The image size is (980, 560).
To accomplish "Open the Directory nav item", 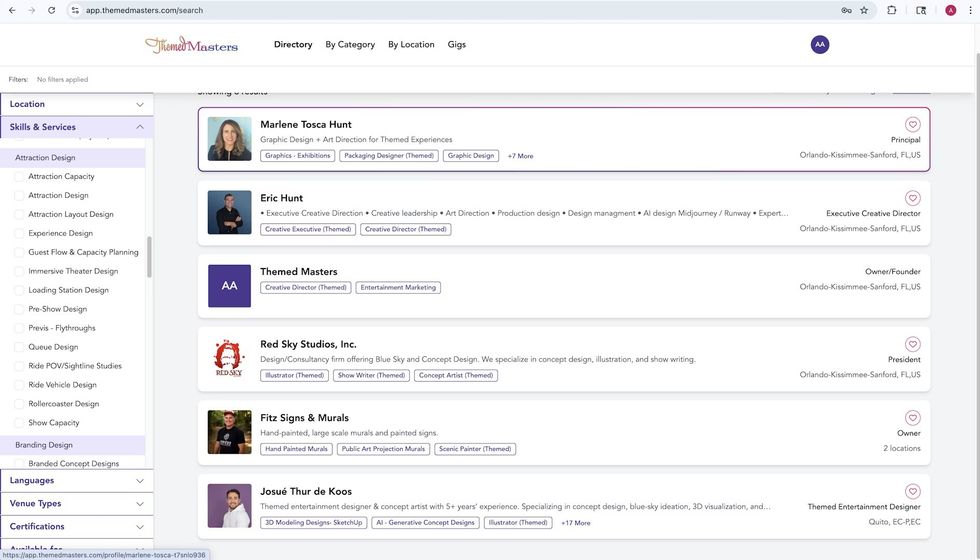I will (x=293, y=44).
